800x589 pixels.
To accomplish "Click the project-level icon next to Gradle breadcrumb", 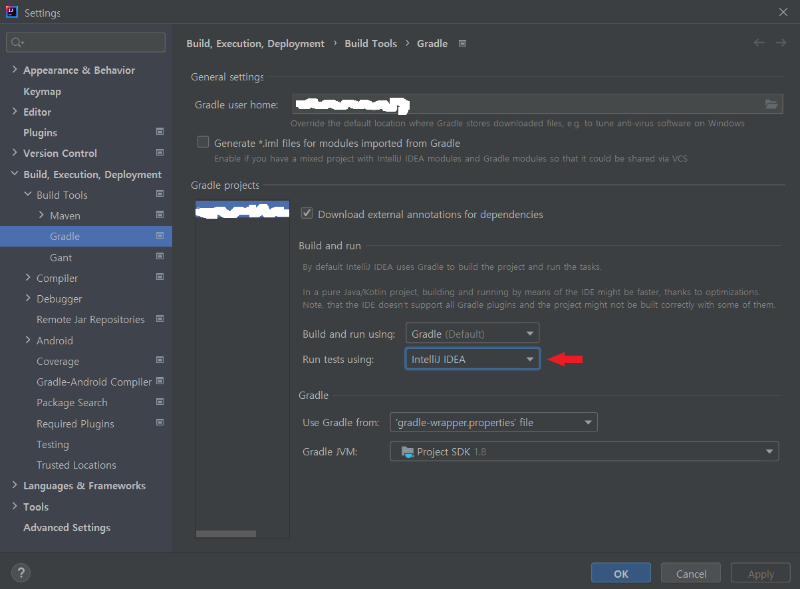I will pyautogui.click(x=462, y=43).
